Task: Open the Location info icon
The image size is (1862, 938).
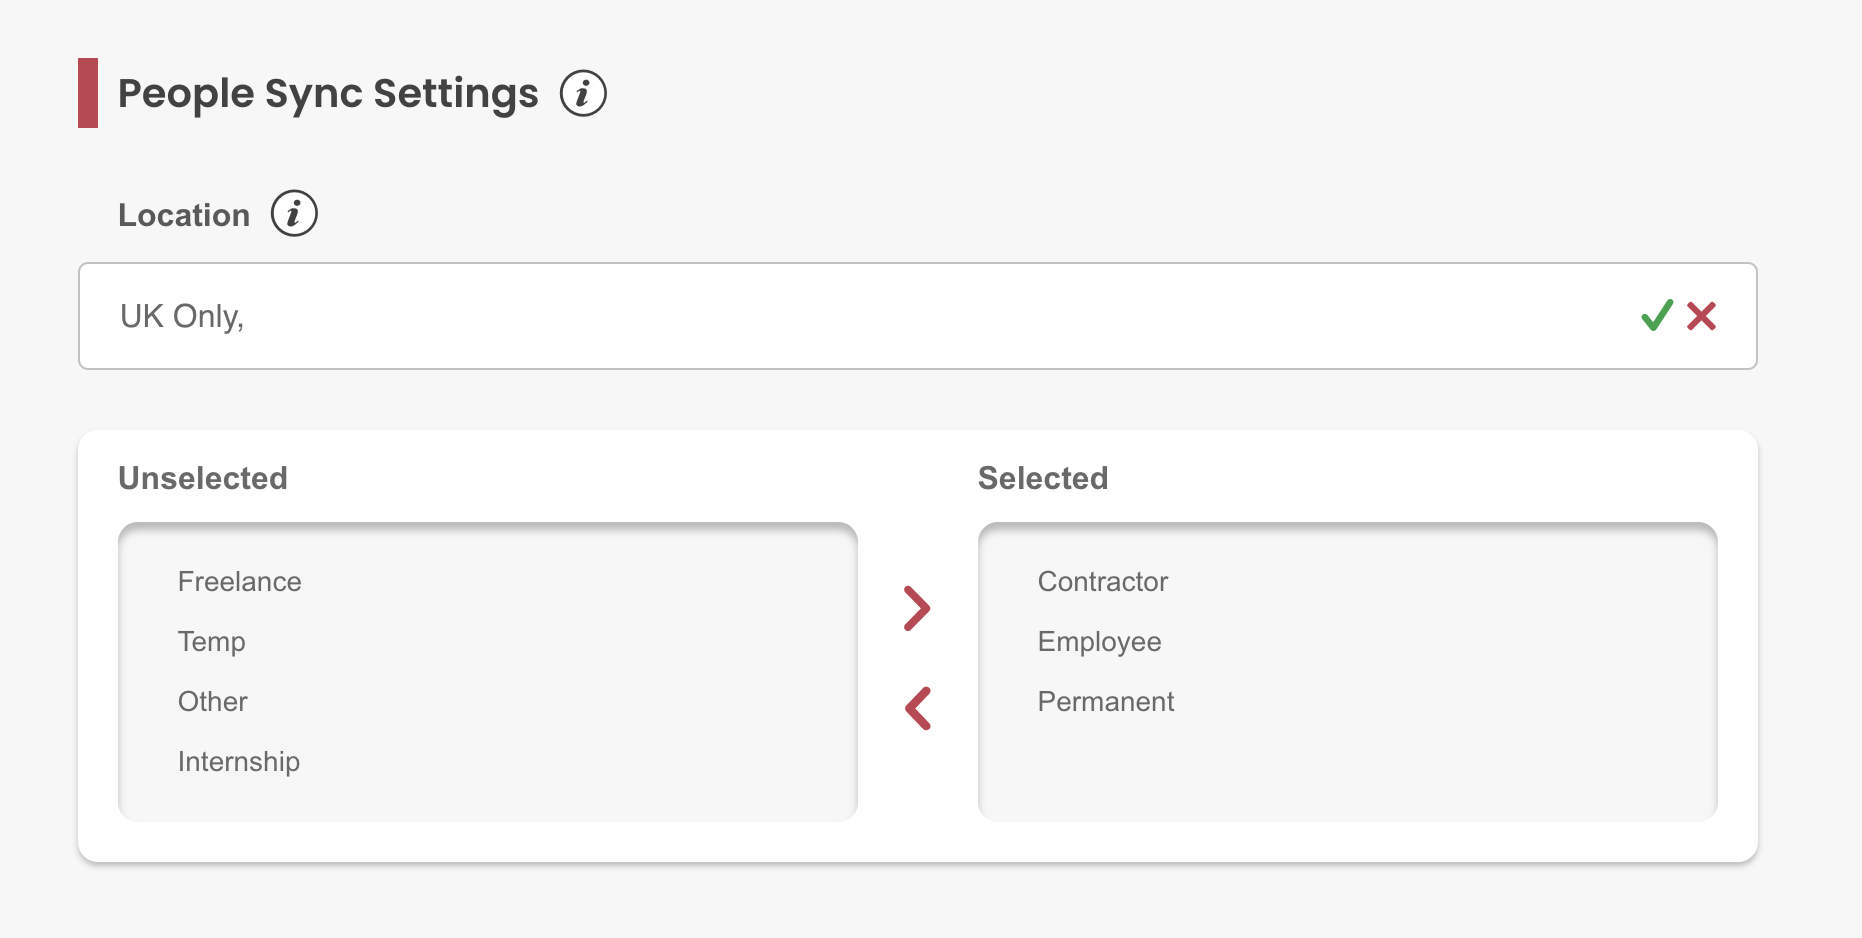Action: tap(294, 214)
